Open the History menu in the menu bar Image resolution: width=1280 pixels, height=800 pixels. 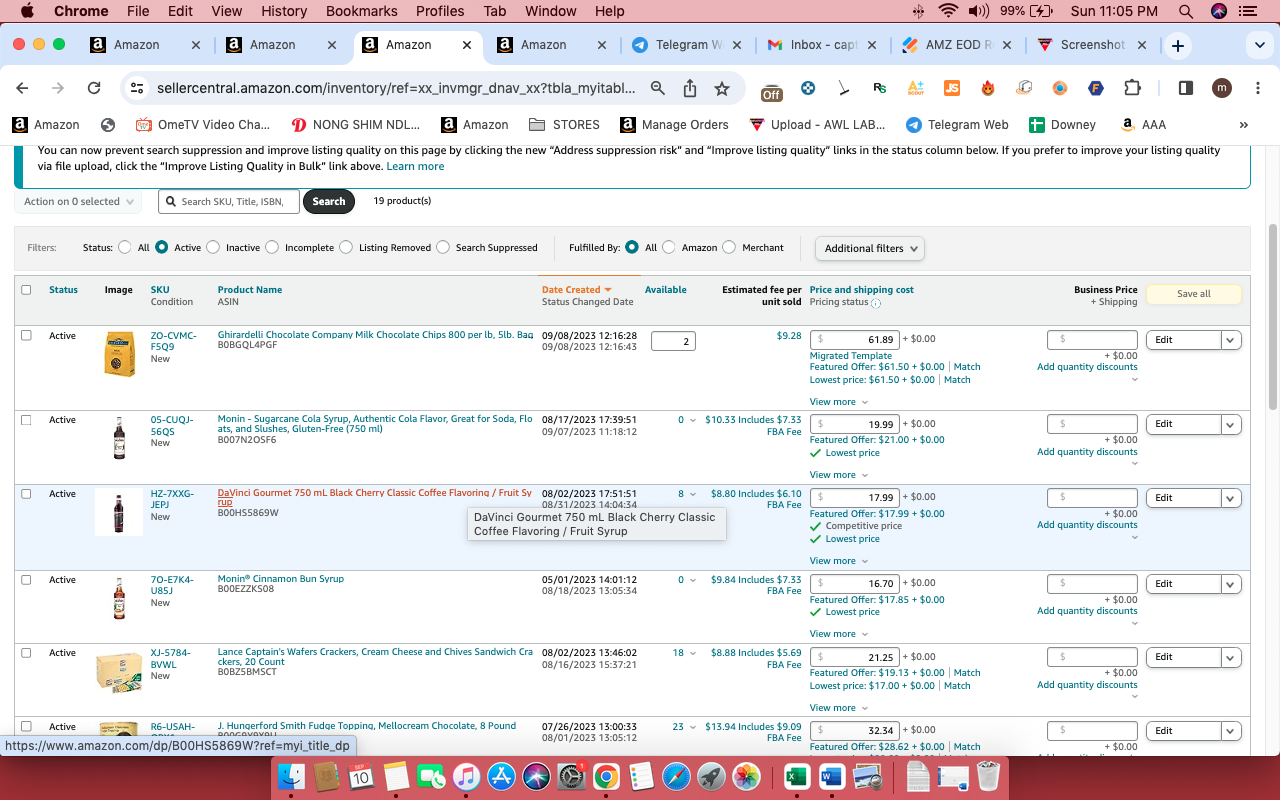click(x=284, y=11)
